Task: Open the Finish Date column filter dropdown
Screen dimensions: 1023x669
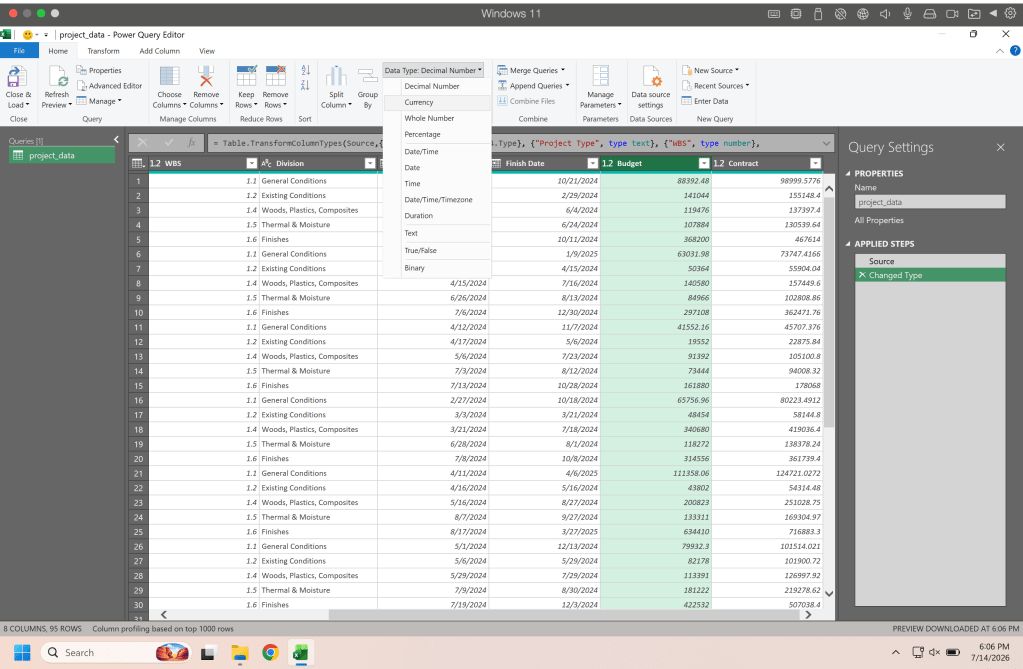Action: point(592,163)
